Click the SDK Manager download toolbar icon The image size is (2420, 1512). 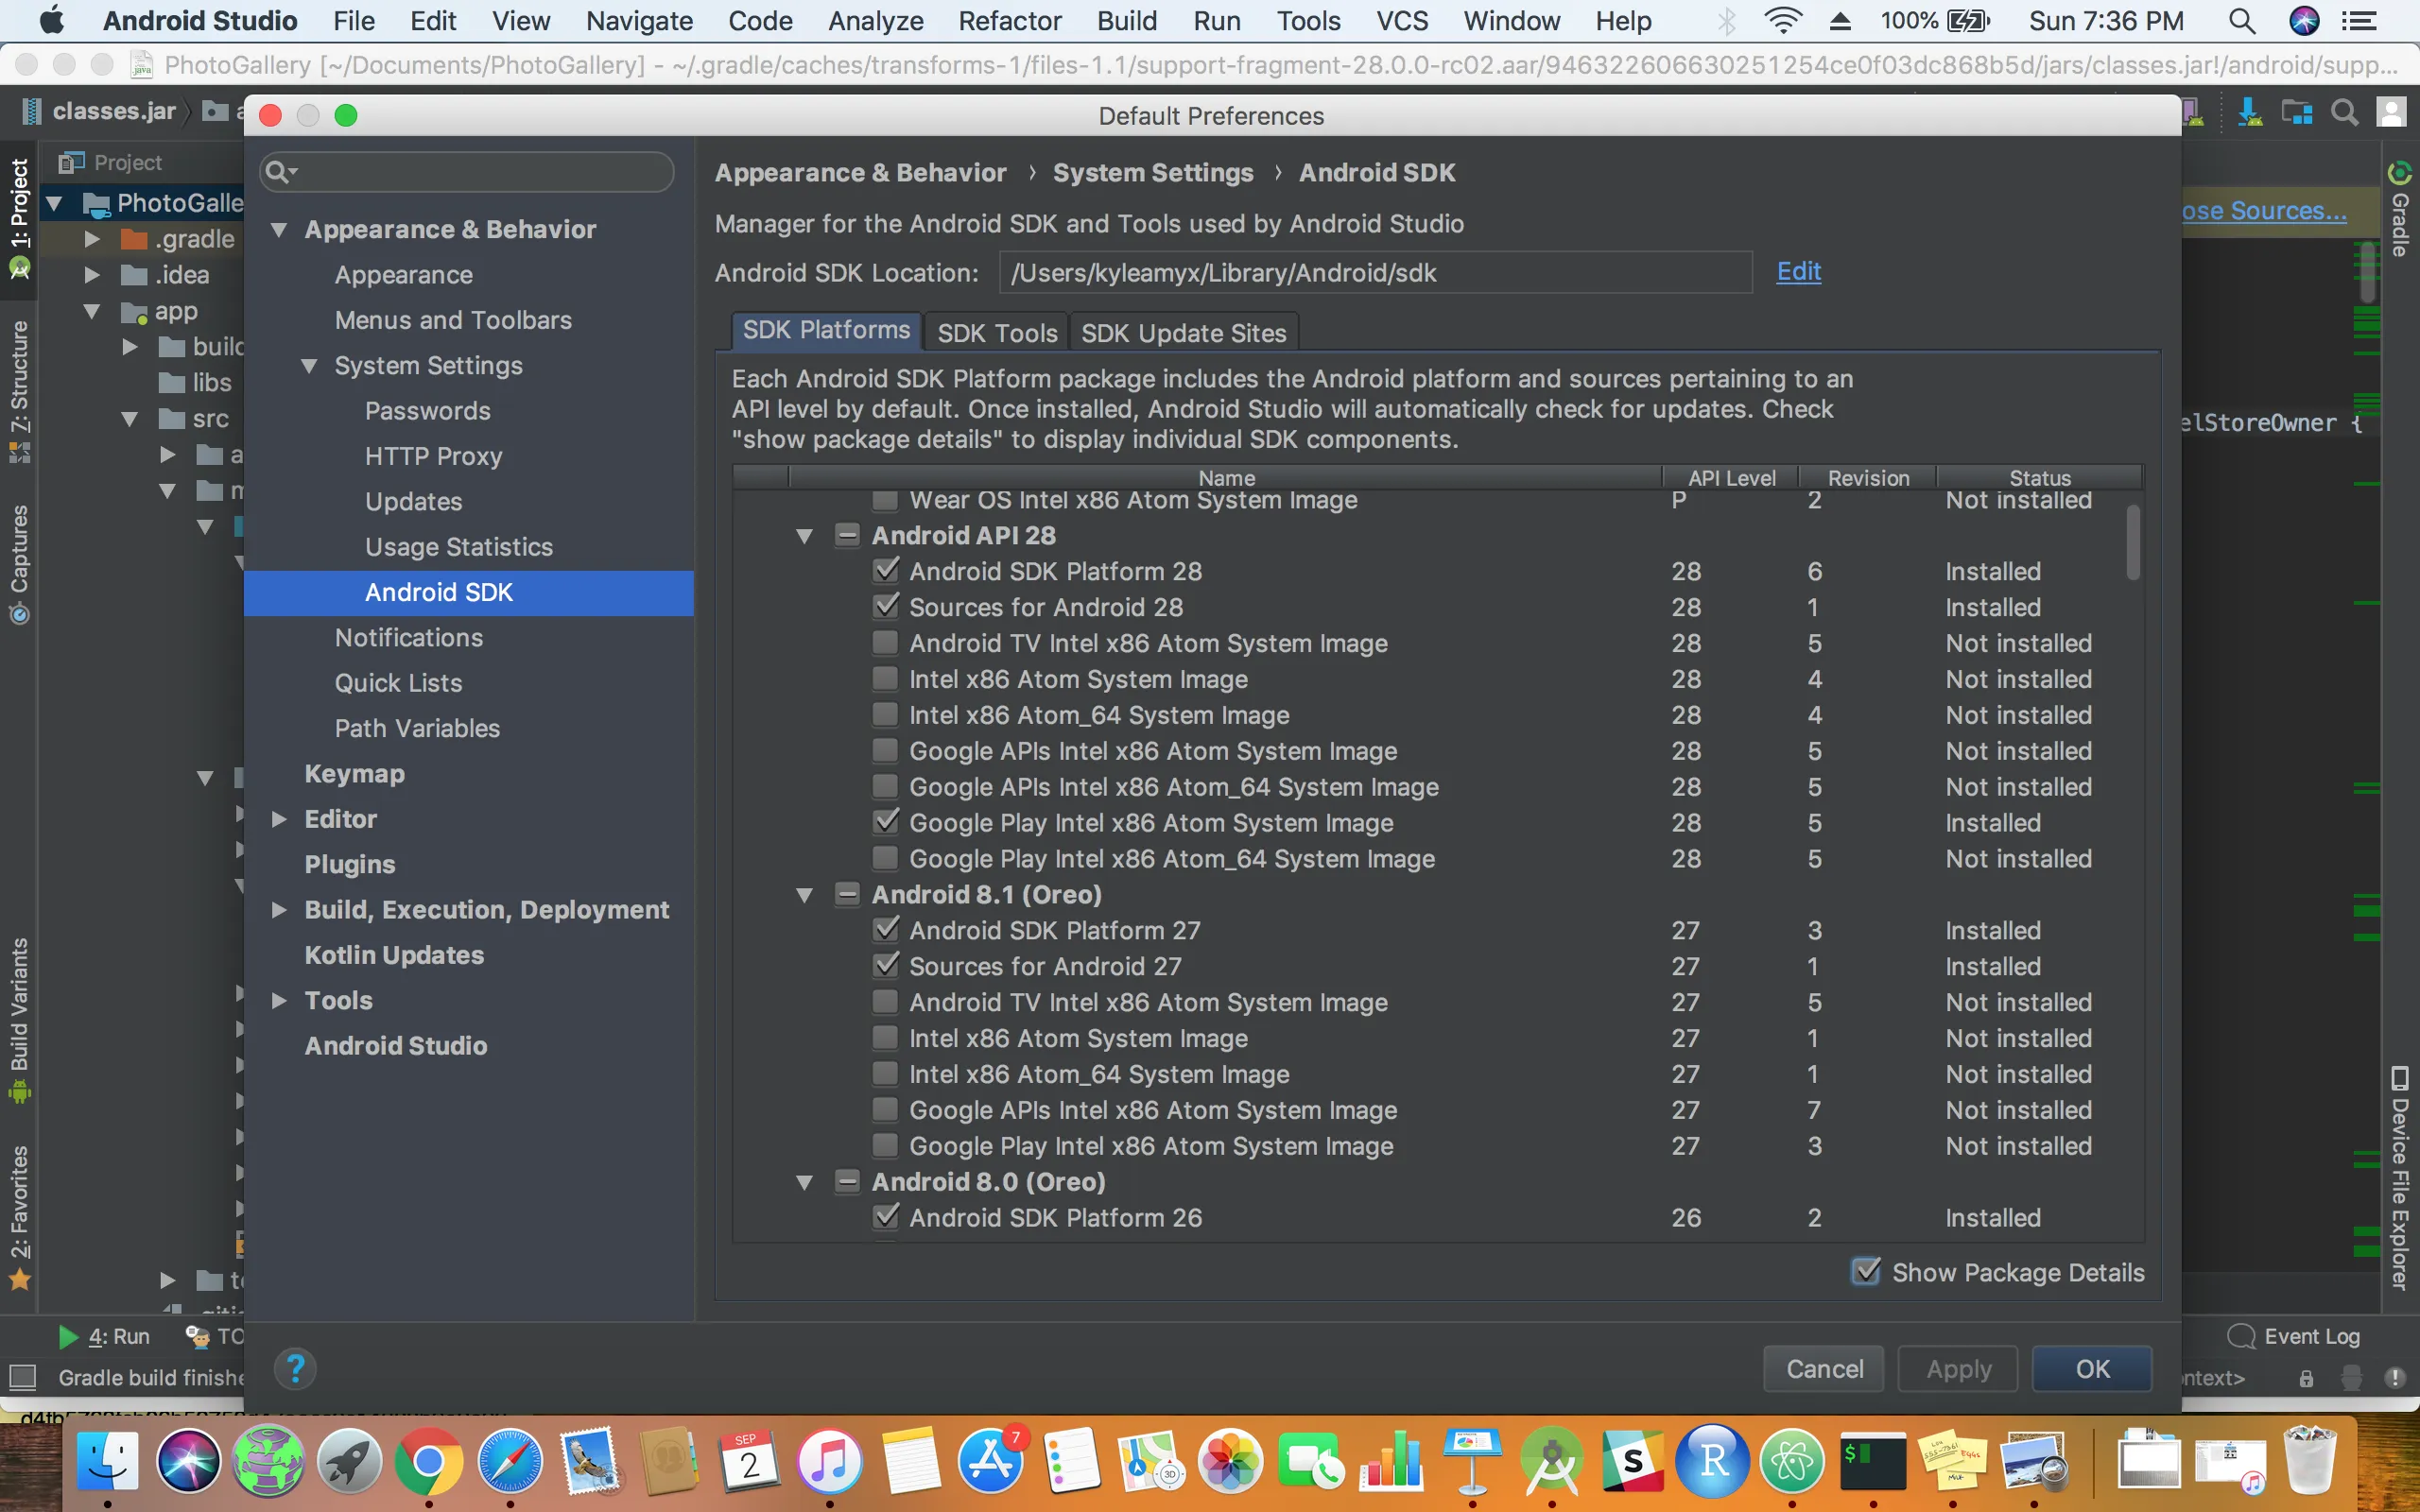[2249, 112]
